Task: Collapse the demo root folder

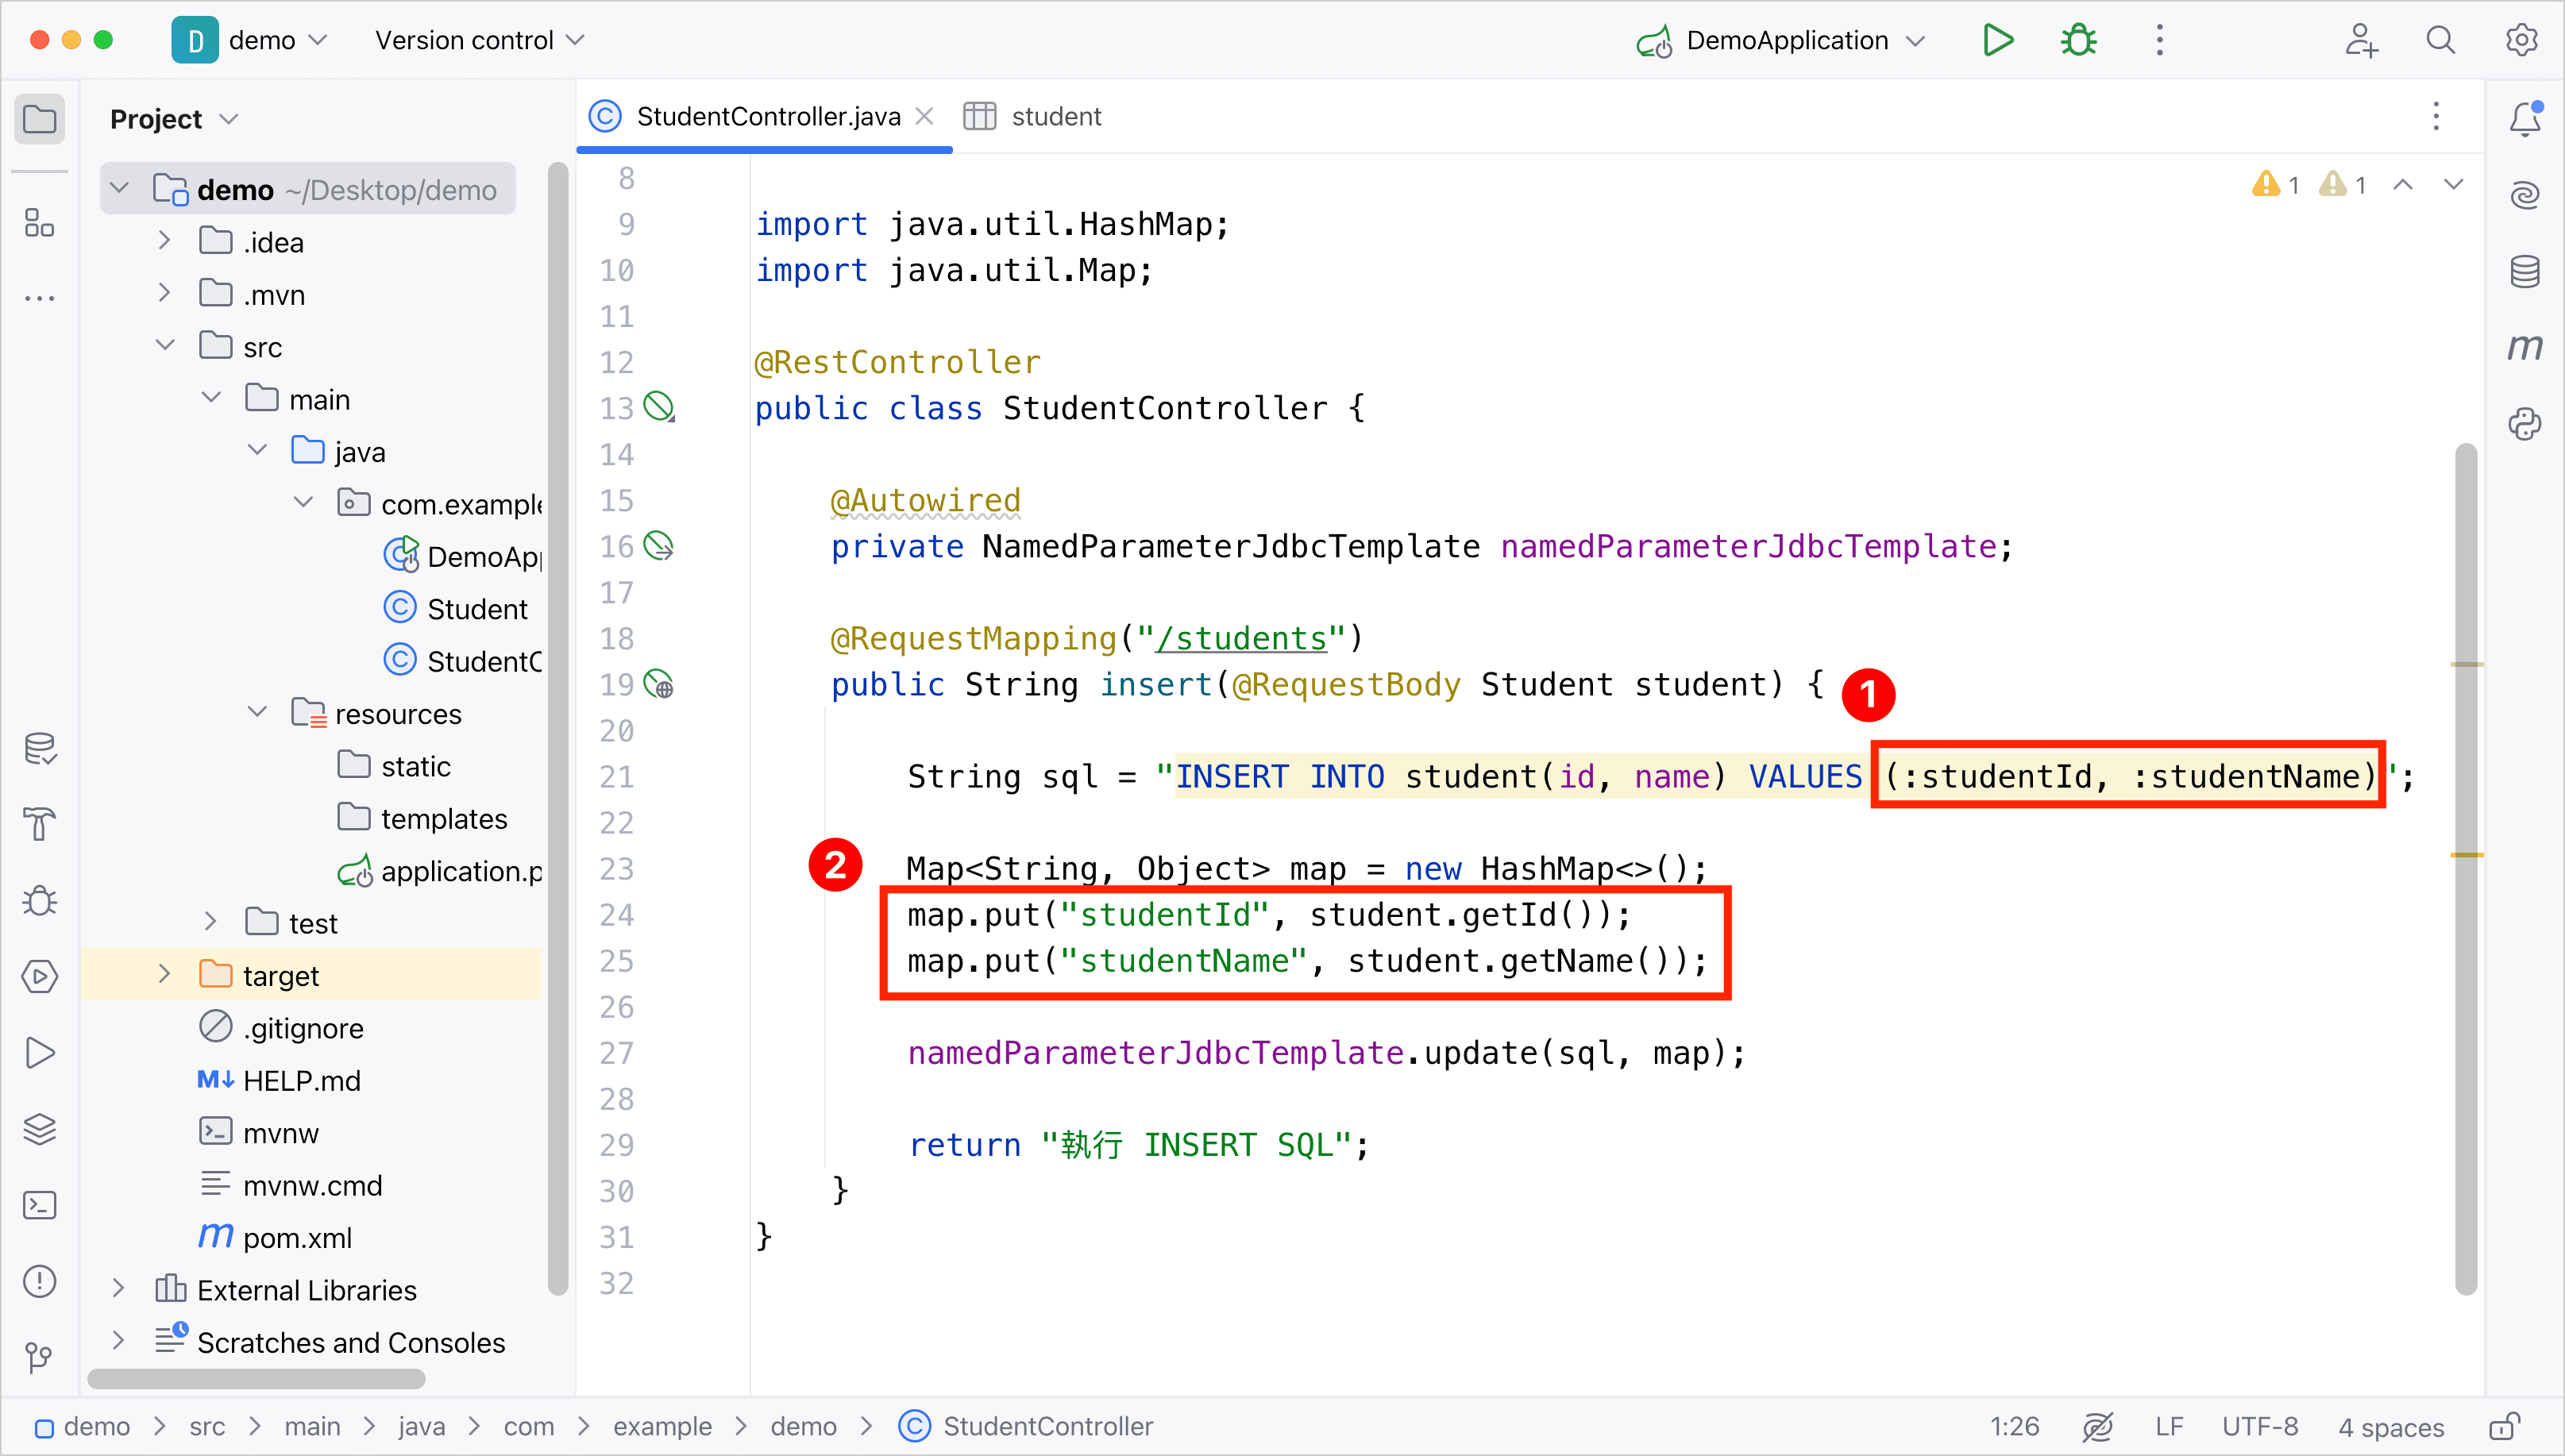Action: [x=119, y=188]
